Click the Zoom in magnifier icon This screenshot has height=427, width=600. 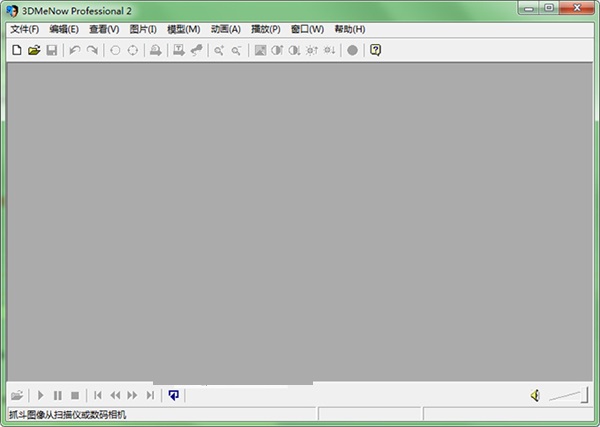tap(218, 50)
